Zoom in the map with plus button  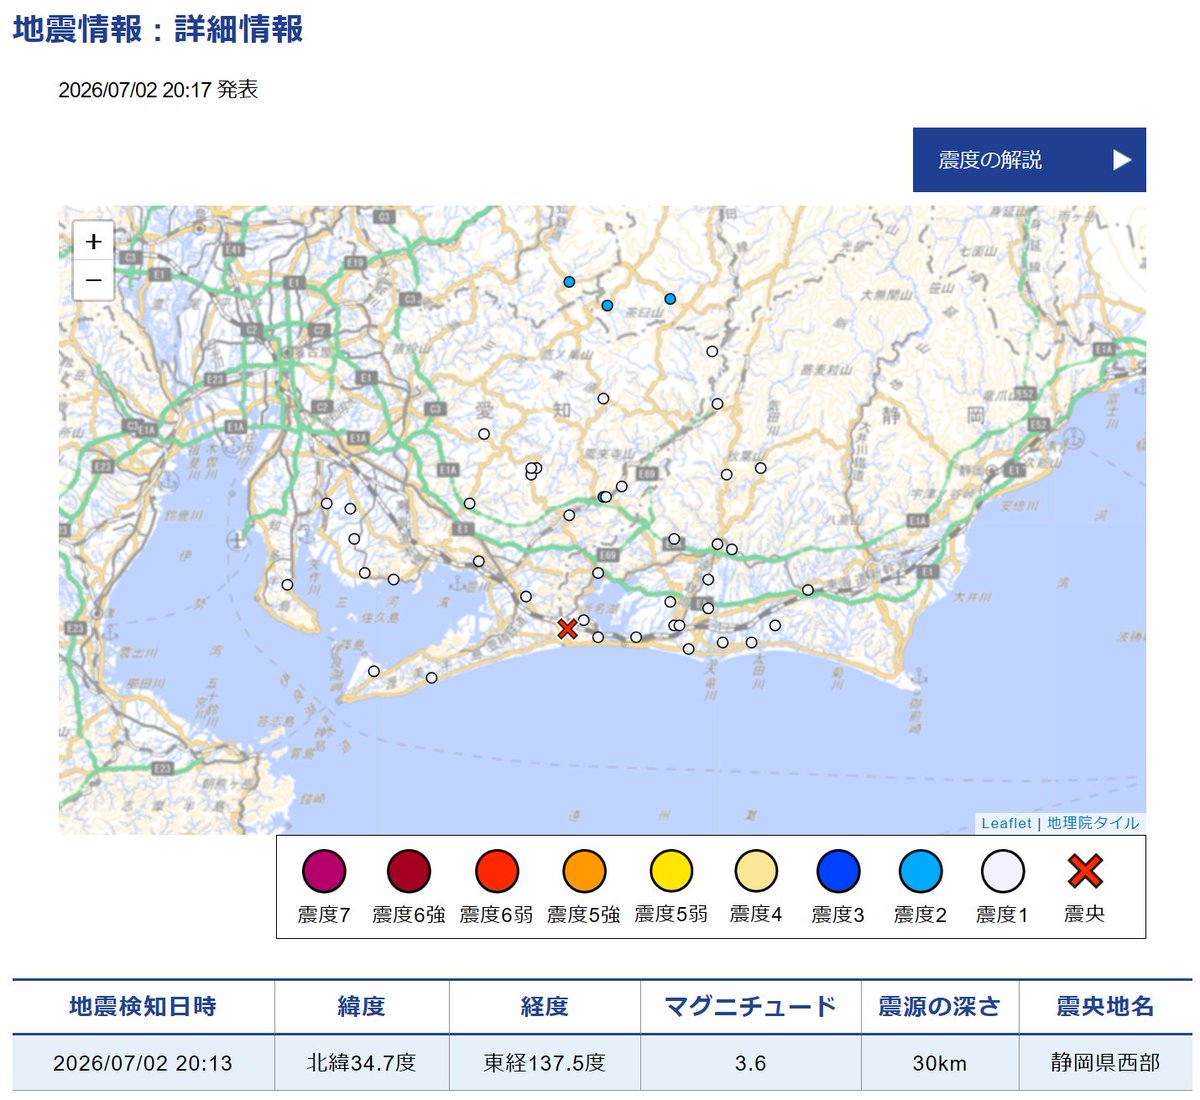(93, 241)
